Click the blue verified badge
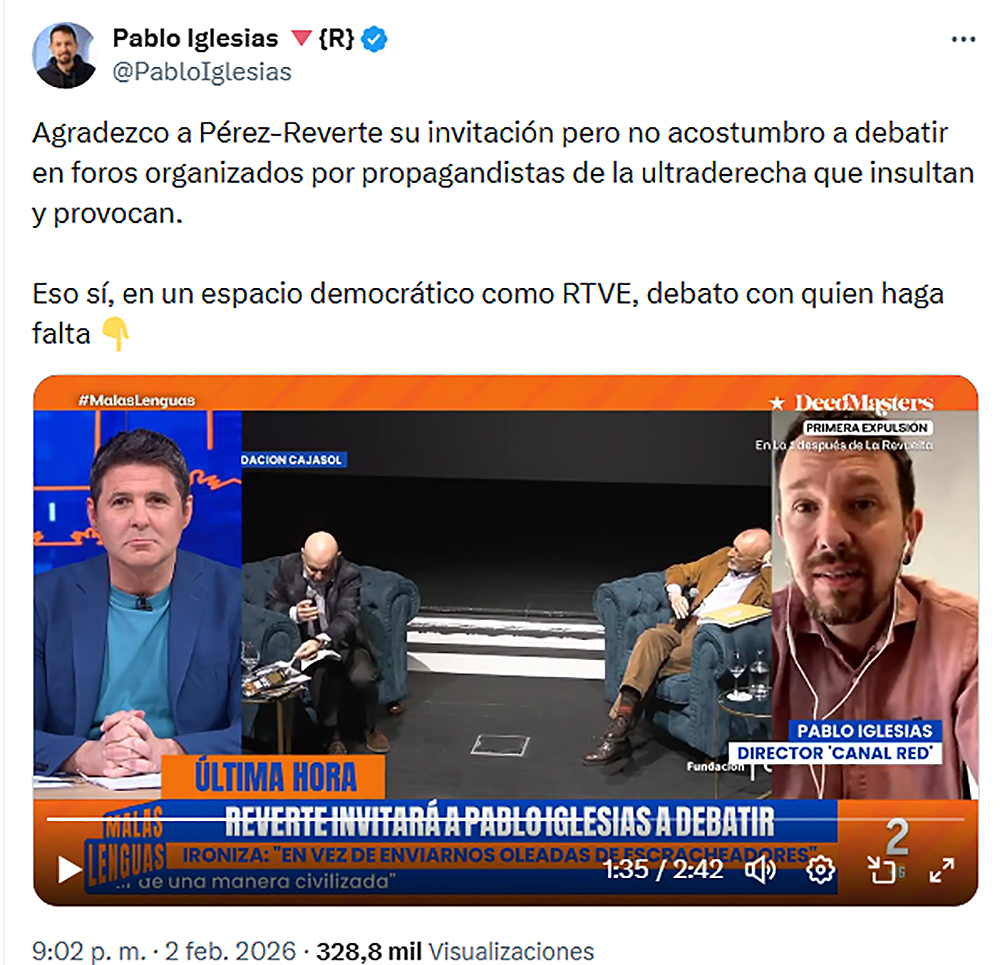The height and width of the screenshot is (965, 1000). coord(374,39)
